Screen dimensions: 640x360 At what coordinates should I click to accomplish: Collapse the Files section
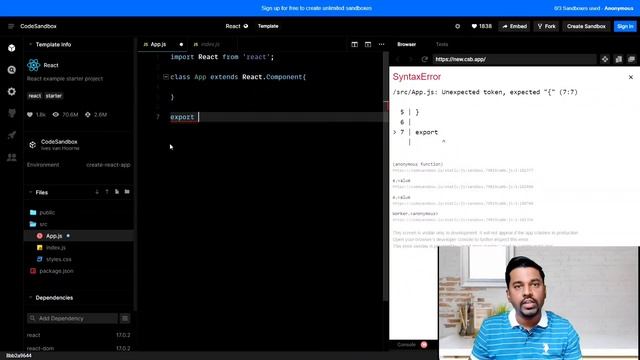[x=30, y=192]
